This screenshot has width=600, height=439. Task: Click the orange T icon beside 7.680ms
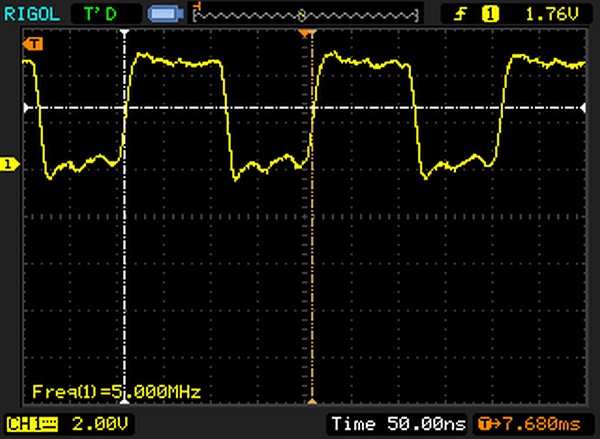[486, 423]
